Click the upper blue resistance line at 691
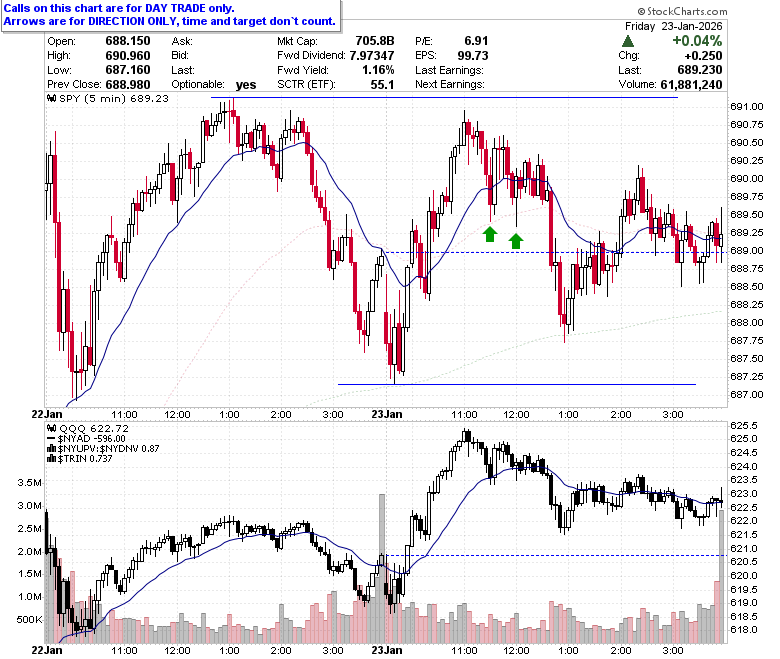 [x=444, y=97]
